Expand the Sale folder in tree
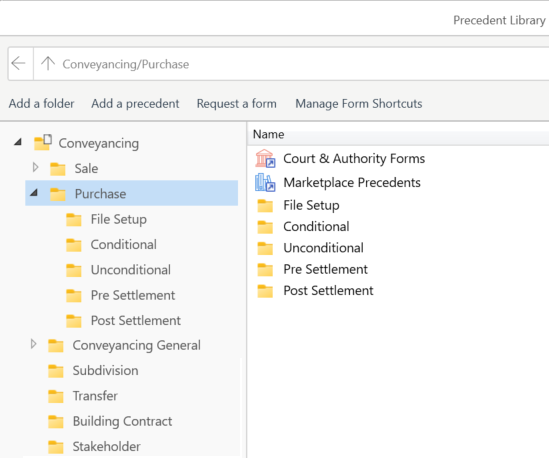 click(x=35, y=167)
